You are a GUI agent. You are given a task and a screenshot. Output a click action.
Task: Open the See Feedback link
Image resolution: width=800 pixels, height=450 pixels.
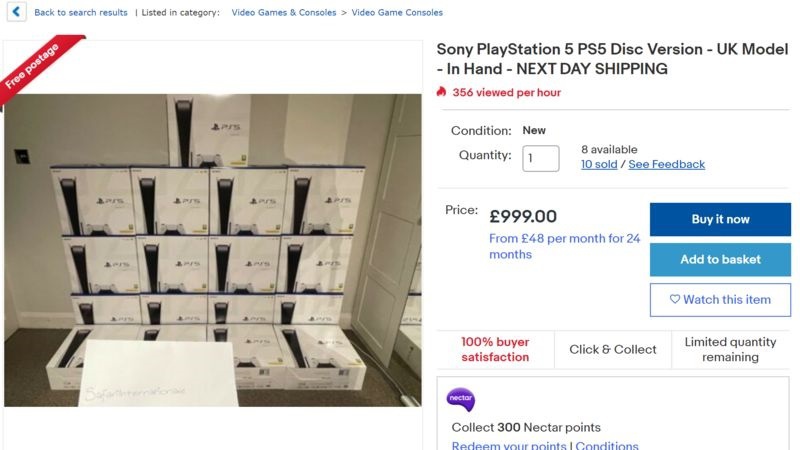click(667, 164)
